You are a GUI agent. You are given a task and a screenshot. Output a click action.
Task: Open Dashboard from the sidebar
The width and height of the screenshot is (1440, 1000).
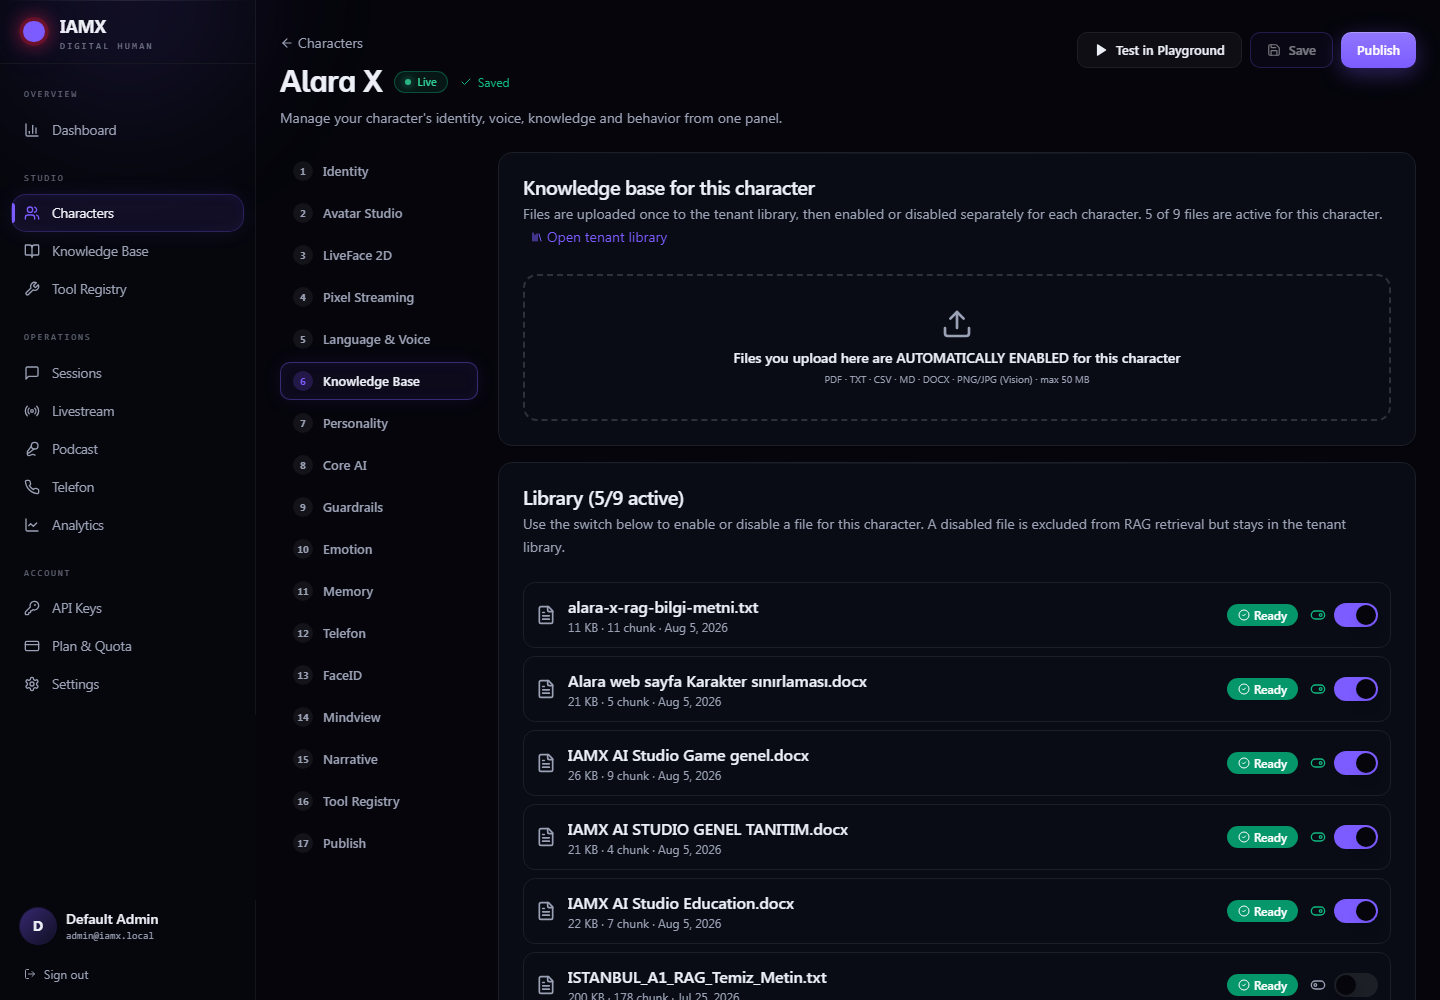click(128, 130)
